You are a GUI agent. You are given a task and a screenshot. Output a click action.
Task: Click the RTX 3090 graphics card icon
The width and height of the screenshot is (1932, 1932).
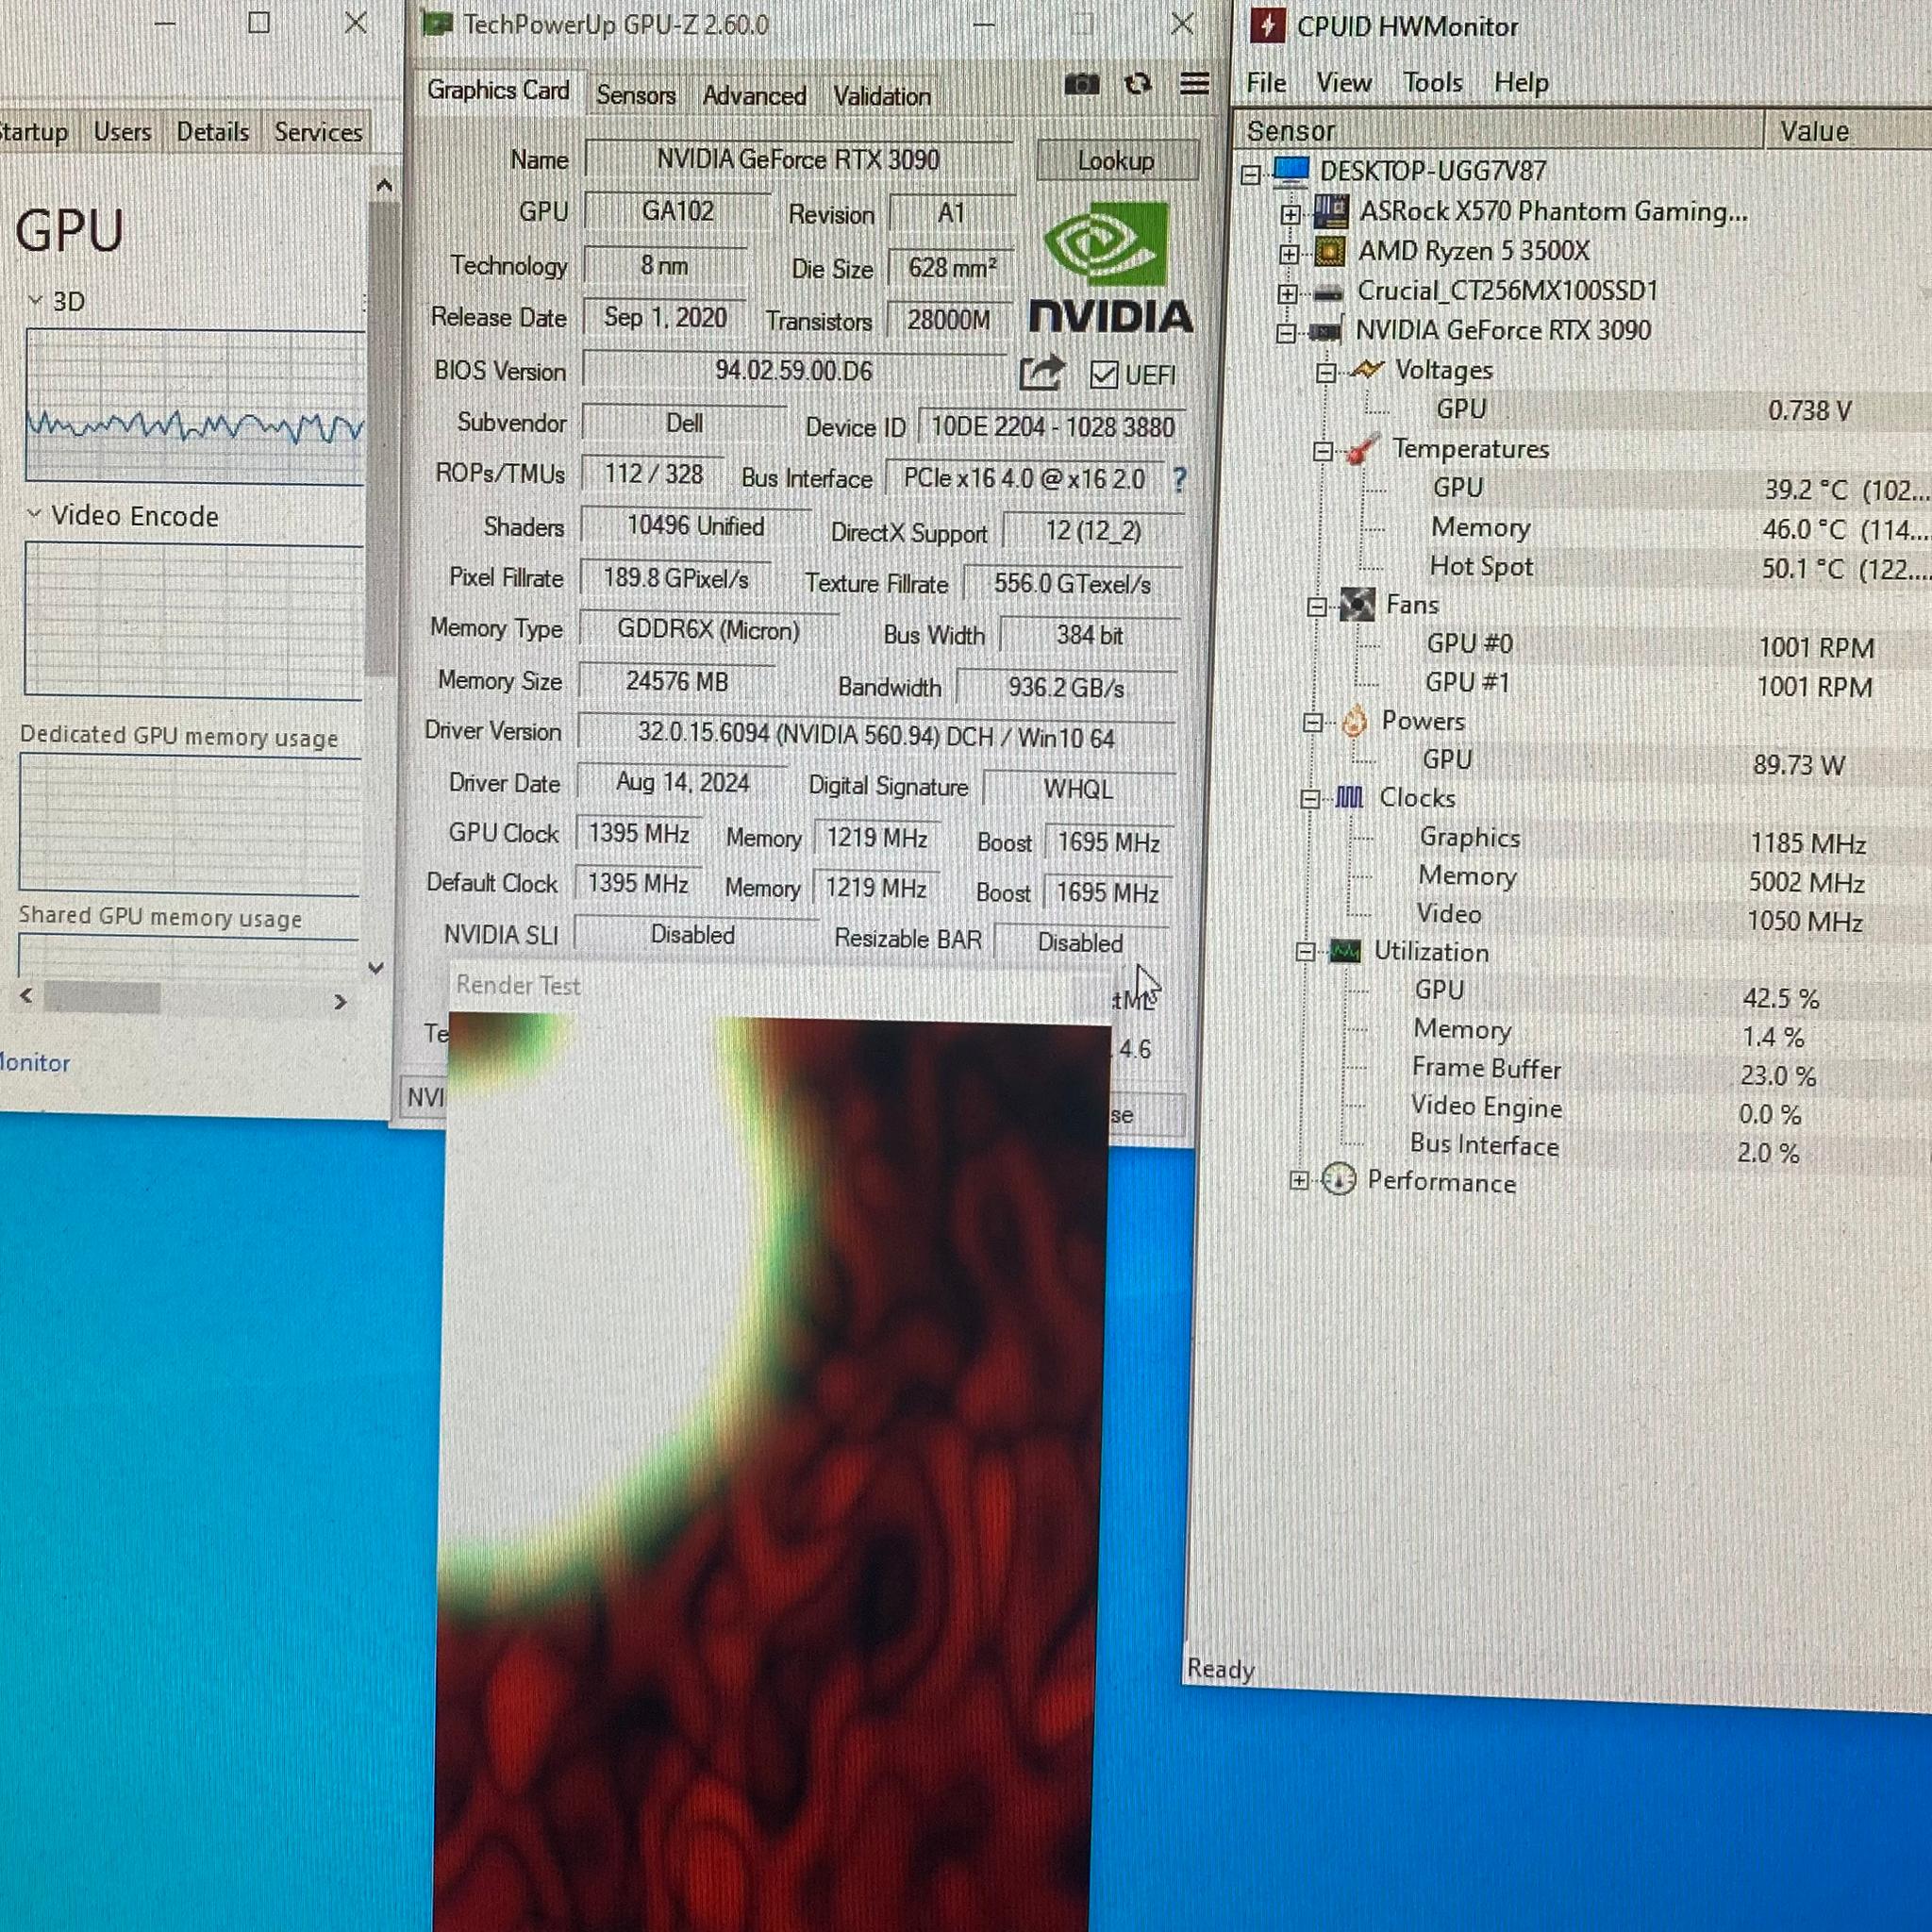[x=1325, y=331]
